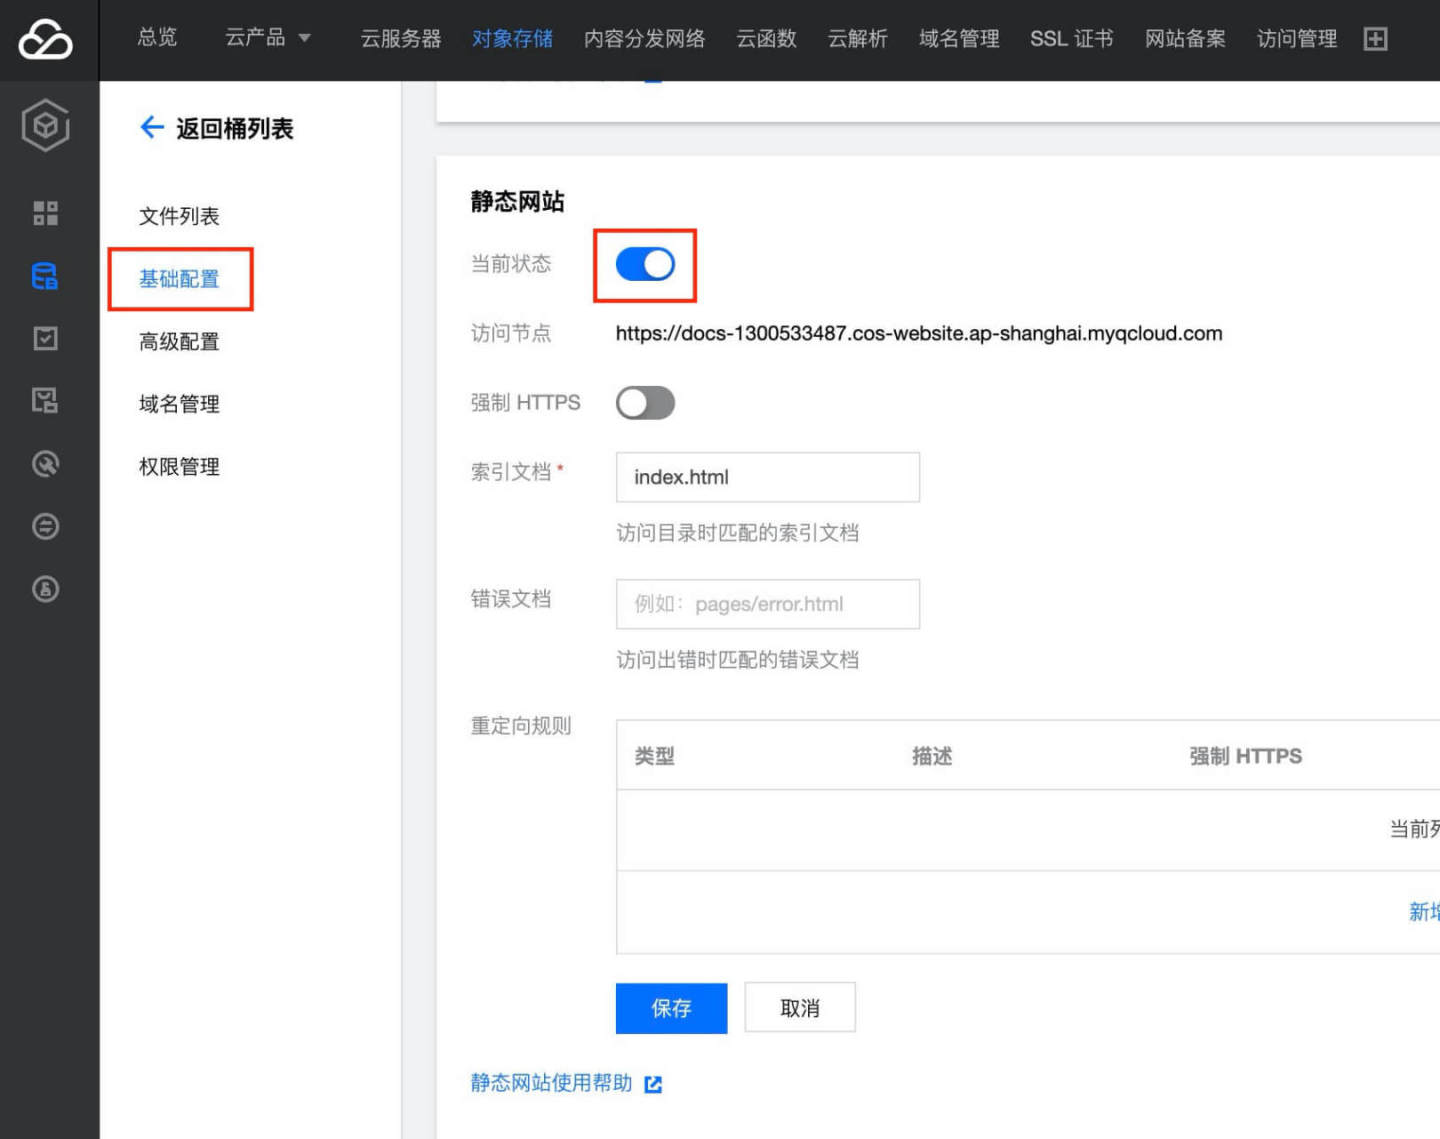Click the 保存 button
The image size is (1440, 1139).
(671, 1007)
